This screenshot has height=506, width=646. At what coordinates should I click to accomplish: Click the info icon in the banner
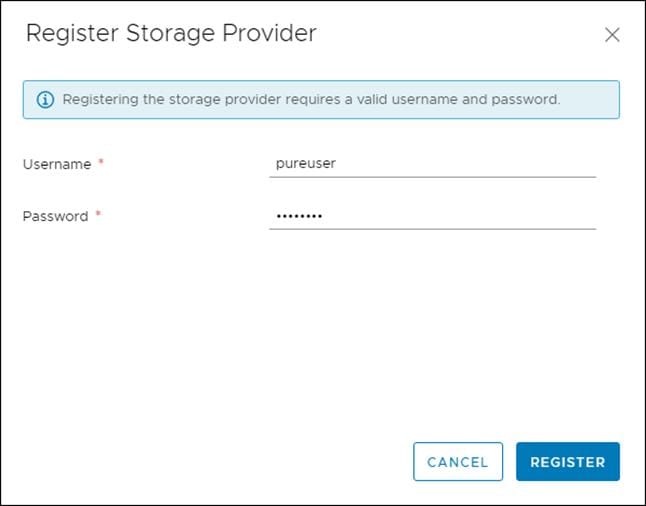point(45,100)
